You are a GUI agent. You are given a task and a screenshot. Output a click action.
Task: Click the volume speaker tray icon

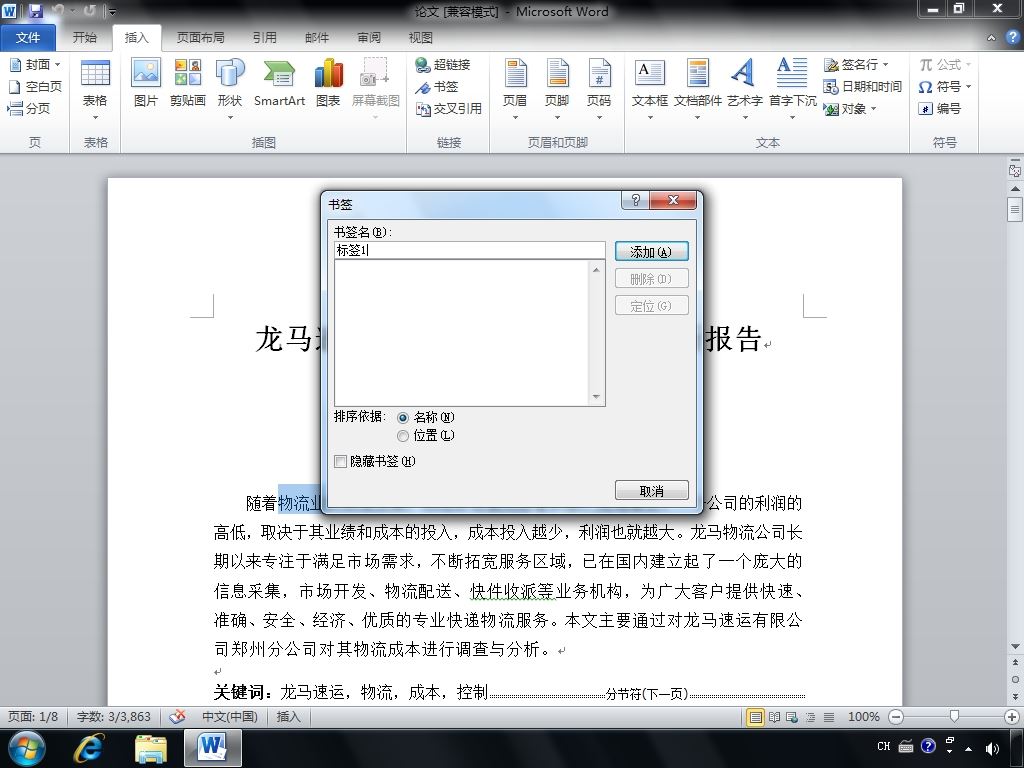click(992, 748)
